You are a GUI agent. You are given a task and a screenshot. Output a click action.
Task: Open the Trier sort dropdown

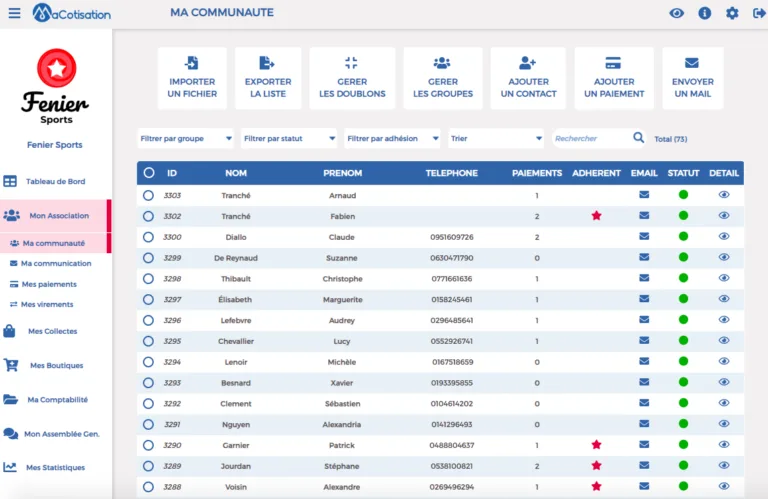coord(496,139)
